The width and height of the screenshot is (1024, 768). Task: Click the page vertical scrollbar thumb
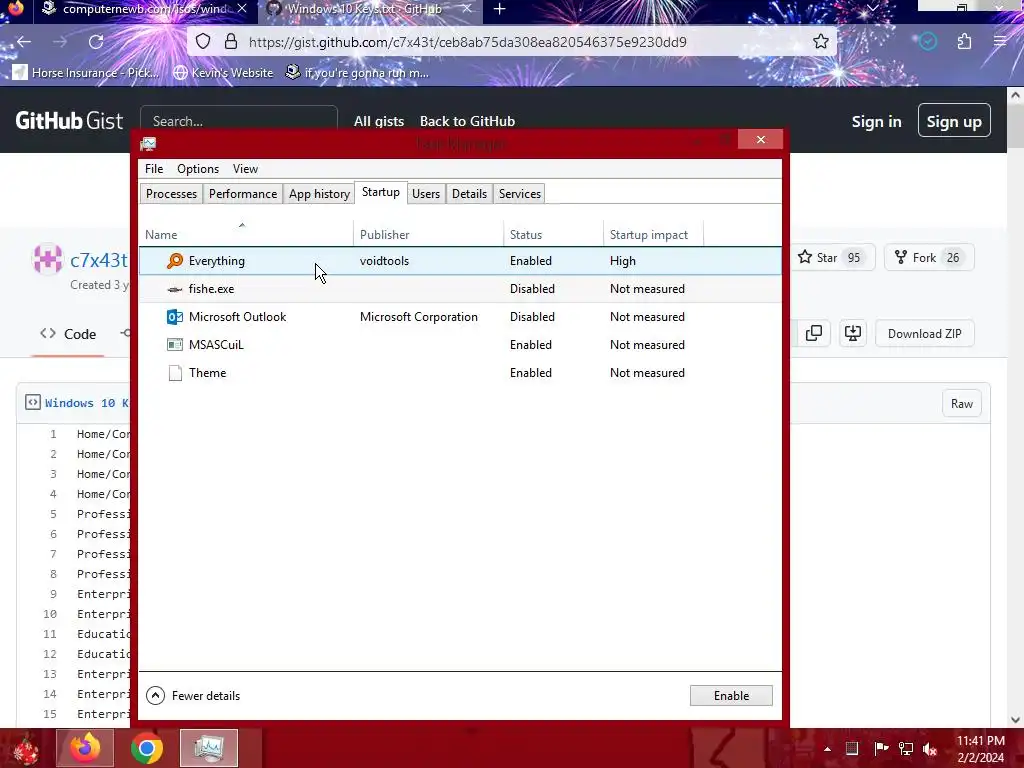(1016, 125)
